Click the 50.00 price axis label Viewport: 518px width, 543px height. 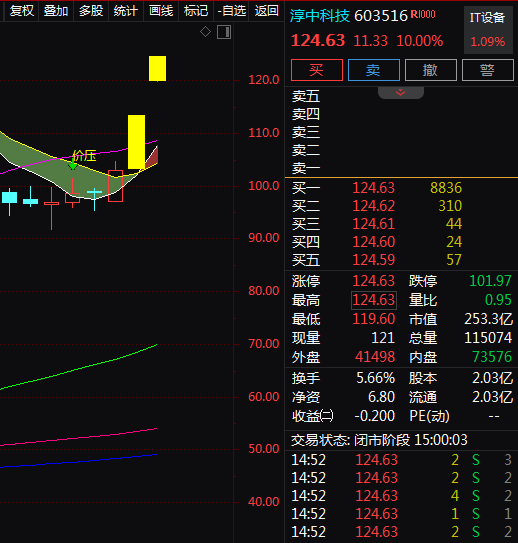pos(264,449)
